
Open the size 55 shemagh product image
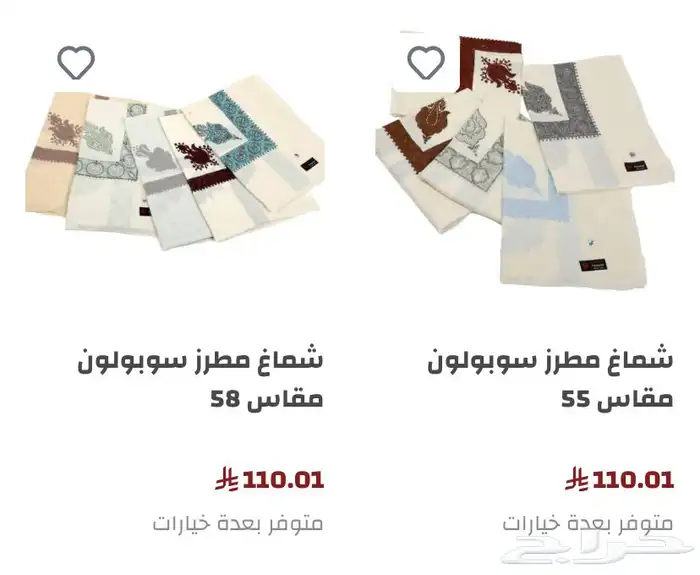[x=525, y=161]
